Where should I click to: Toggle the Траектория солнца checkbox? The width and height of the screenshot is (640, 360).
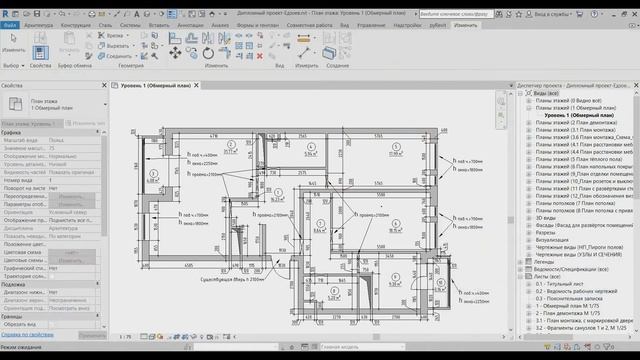point(51,276)
